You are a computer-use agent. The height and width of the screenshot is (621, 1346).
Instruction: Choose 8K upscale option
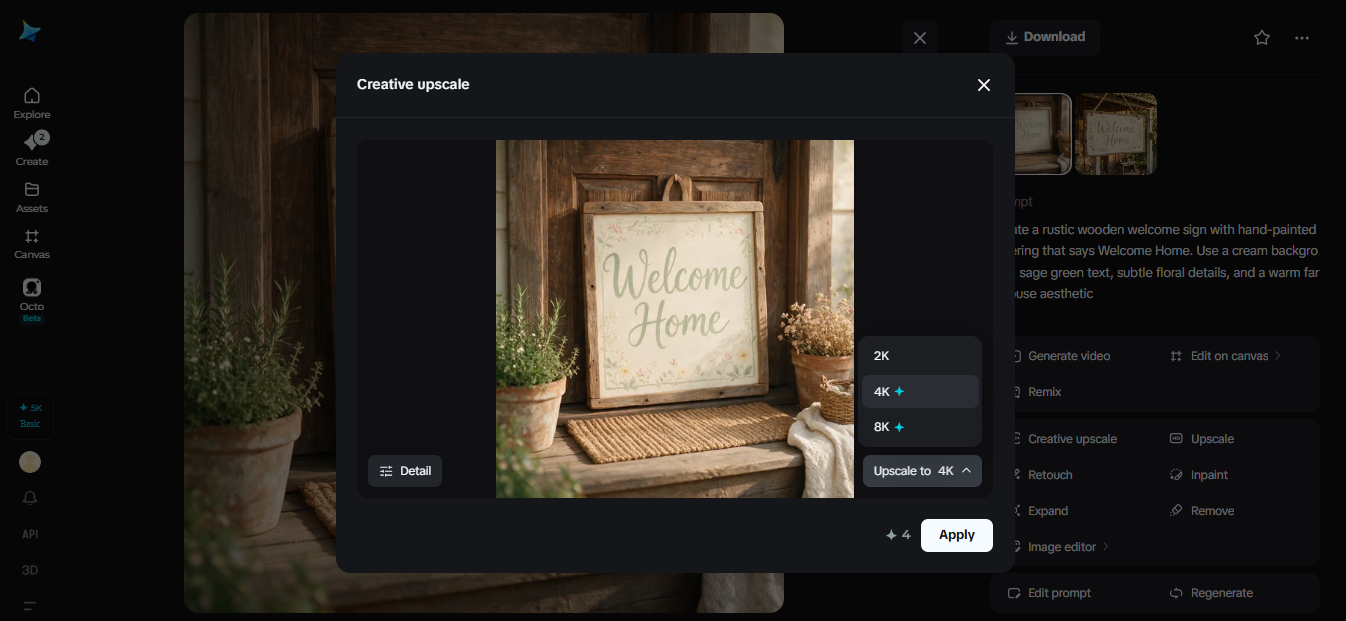pyautogui.click(x=920, y=427)
